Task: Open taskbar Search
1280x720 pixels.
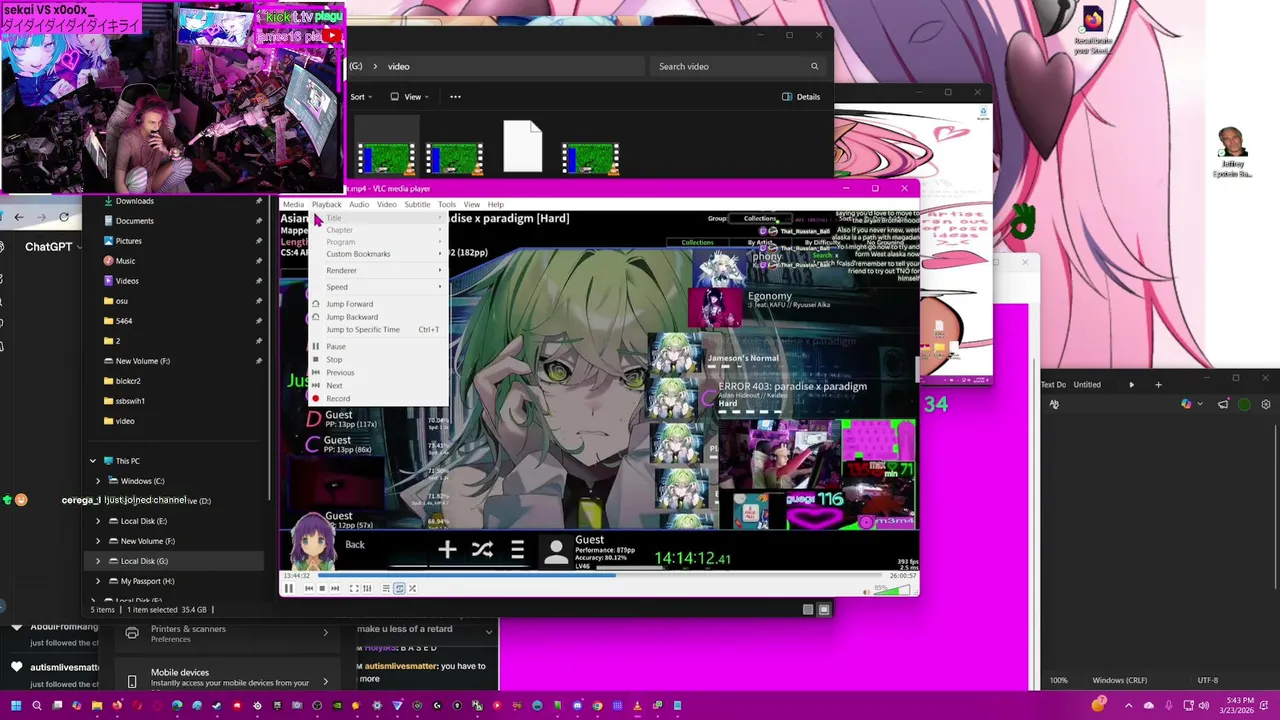Action: 37,705
